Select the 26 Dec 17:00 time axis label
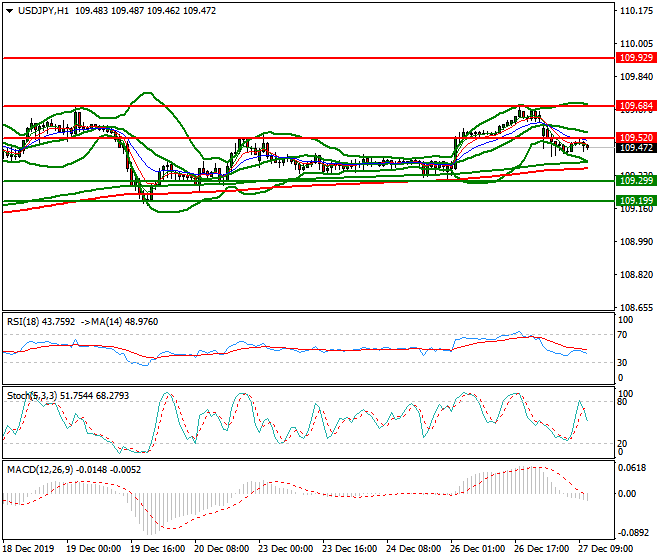Screen dimensions: 660x560 click(542, 549)
